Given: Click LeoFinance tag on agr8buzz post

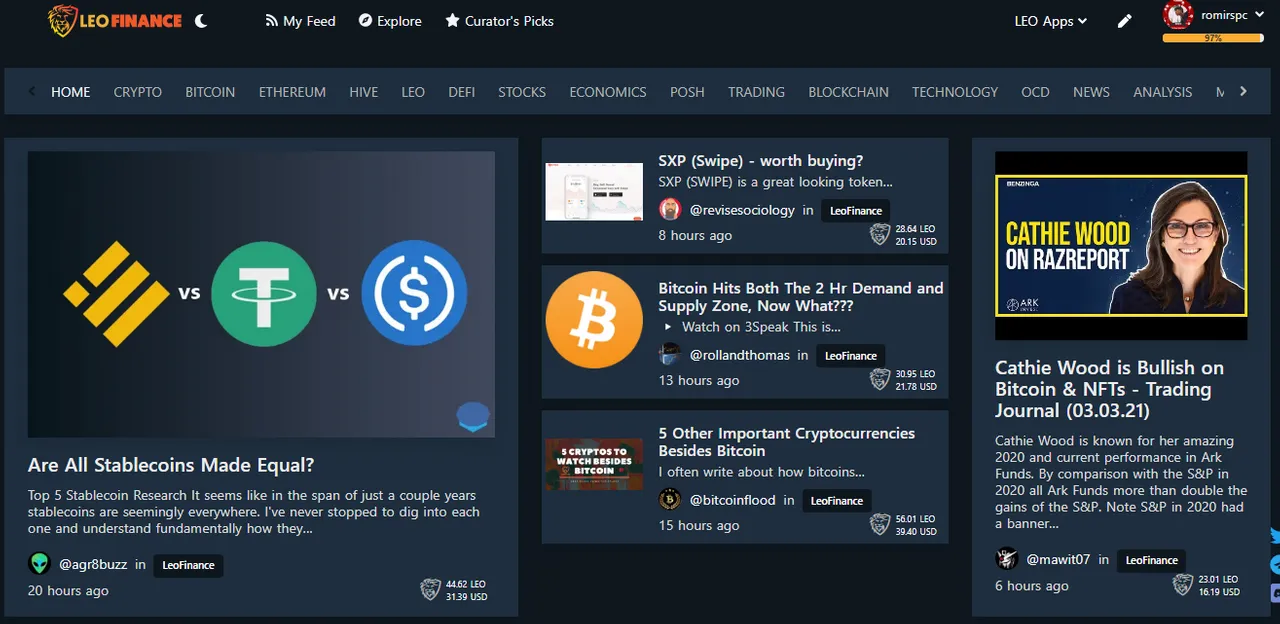Looking at the screenshot, I should 188,565.
